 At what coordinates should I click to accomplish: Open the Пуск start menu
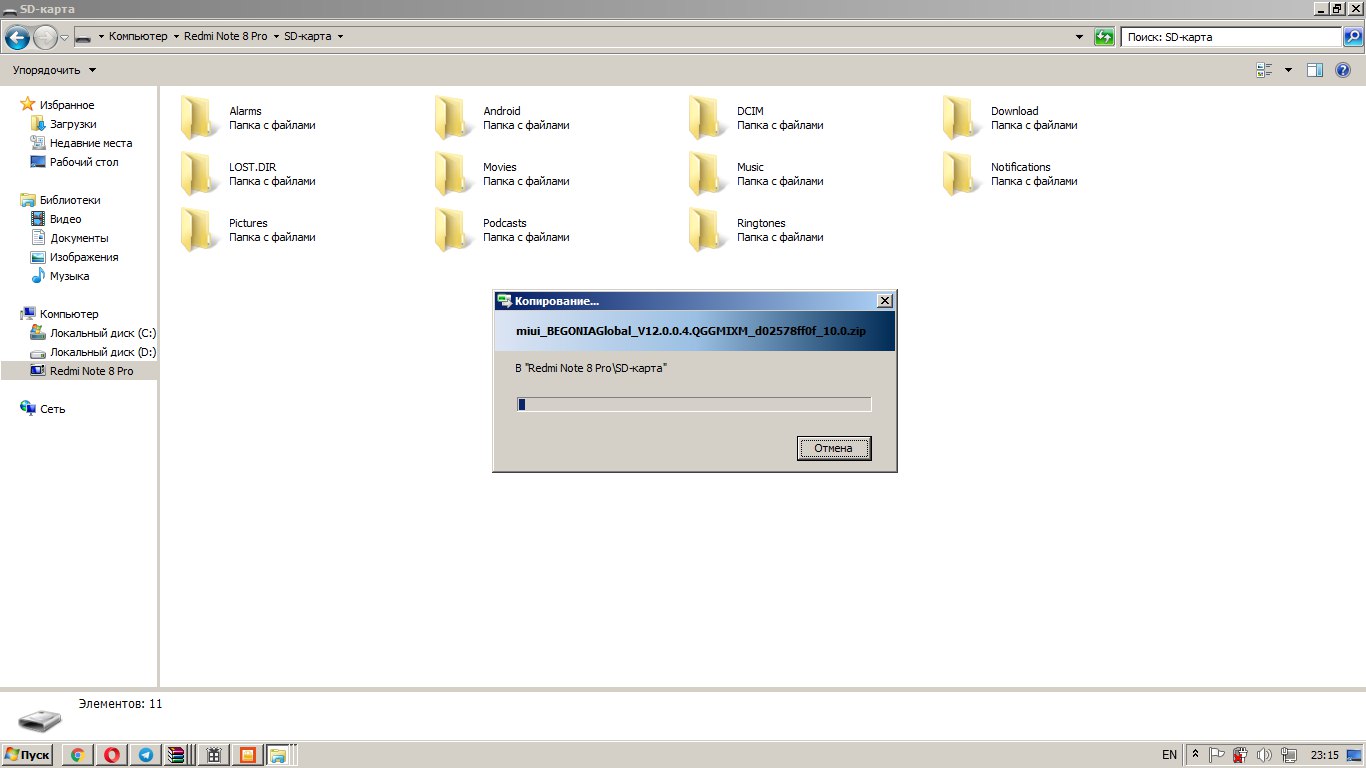coord(28,755)
